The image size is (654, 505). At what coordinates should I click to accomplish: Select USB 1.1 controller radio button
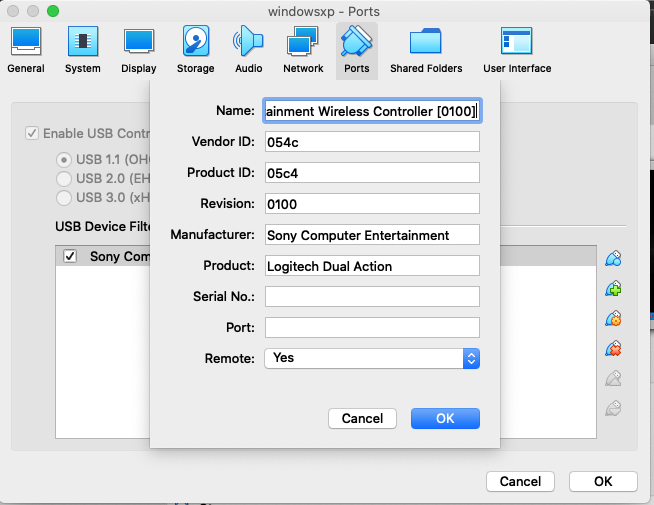coord(64,160)
